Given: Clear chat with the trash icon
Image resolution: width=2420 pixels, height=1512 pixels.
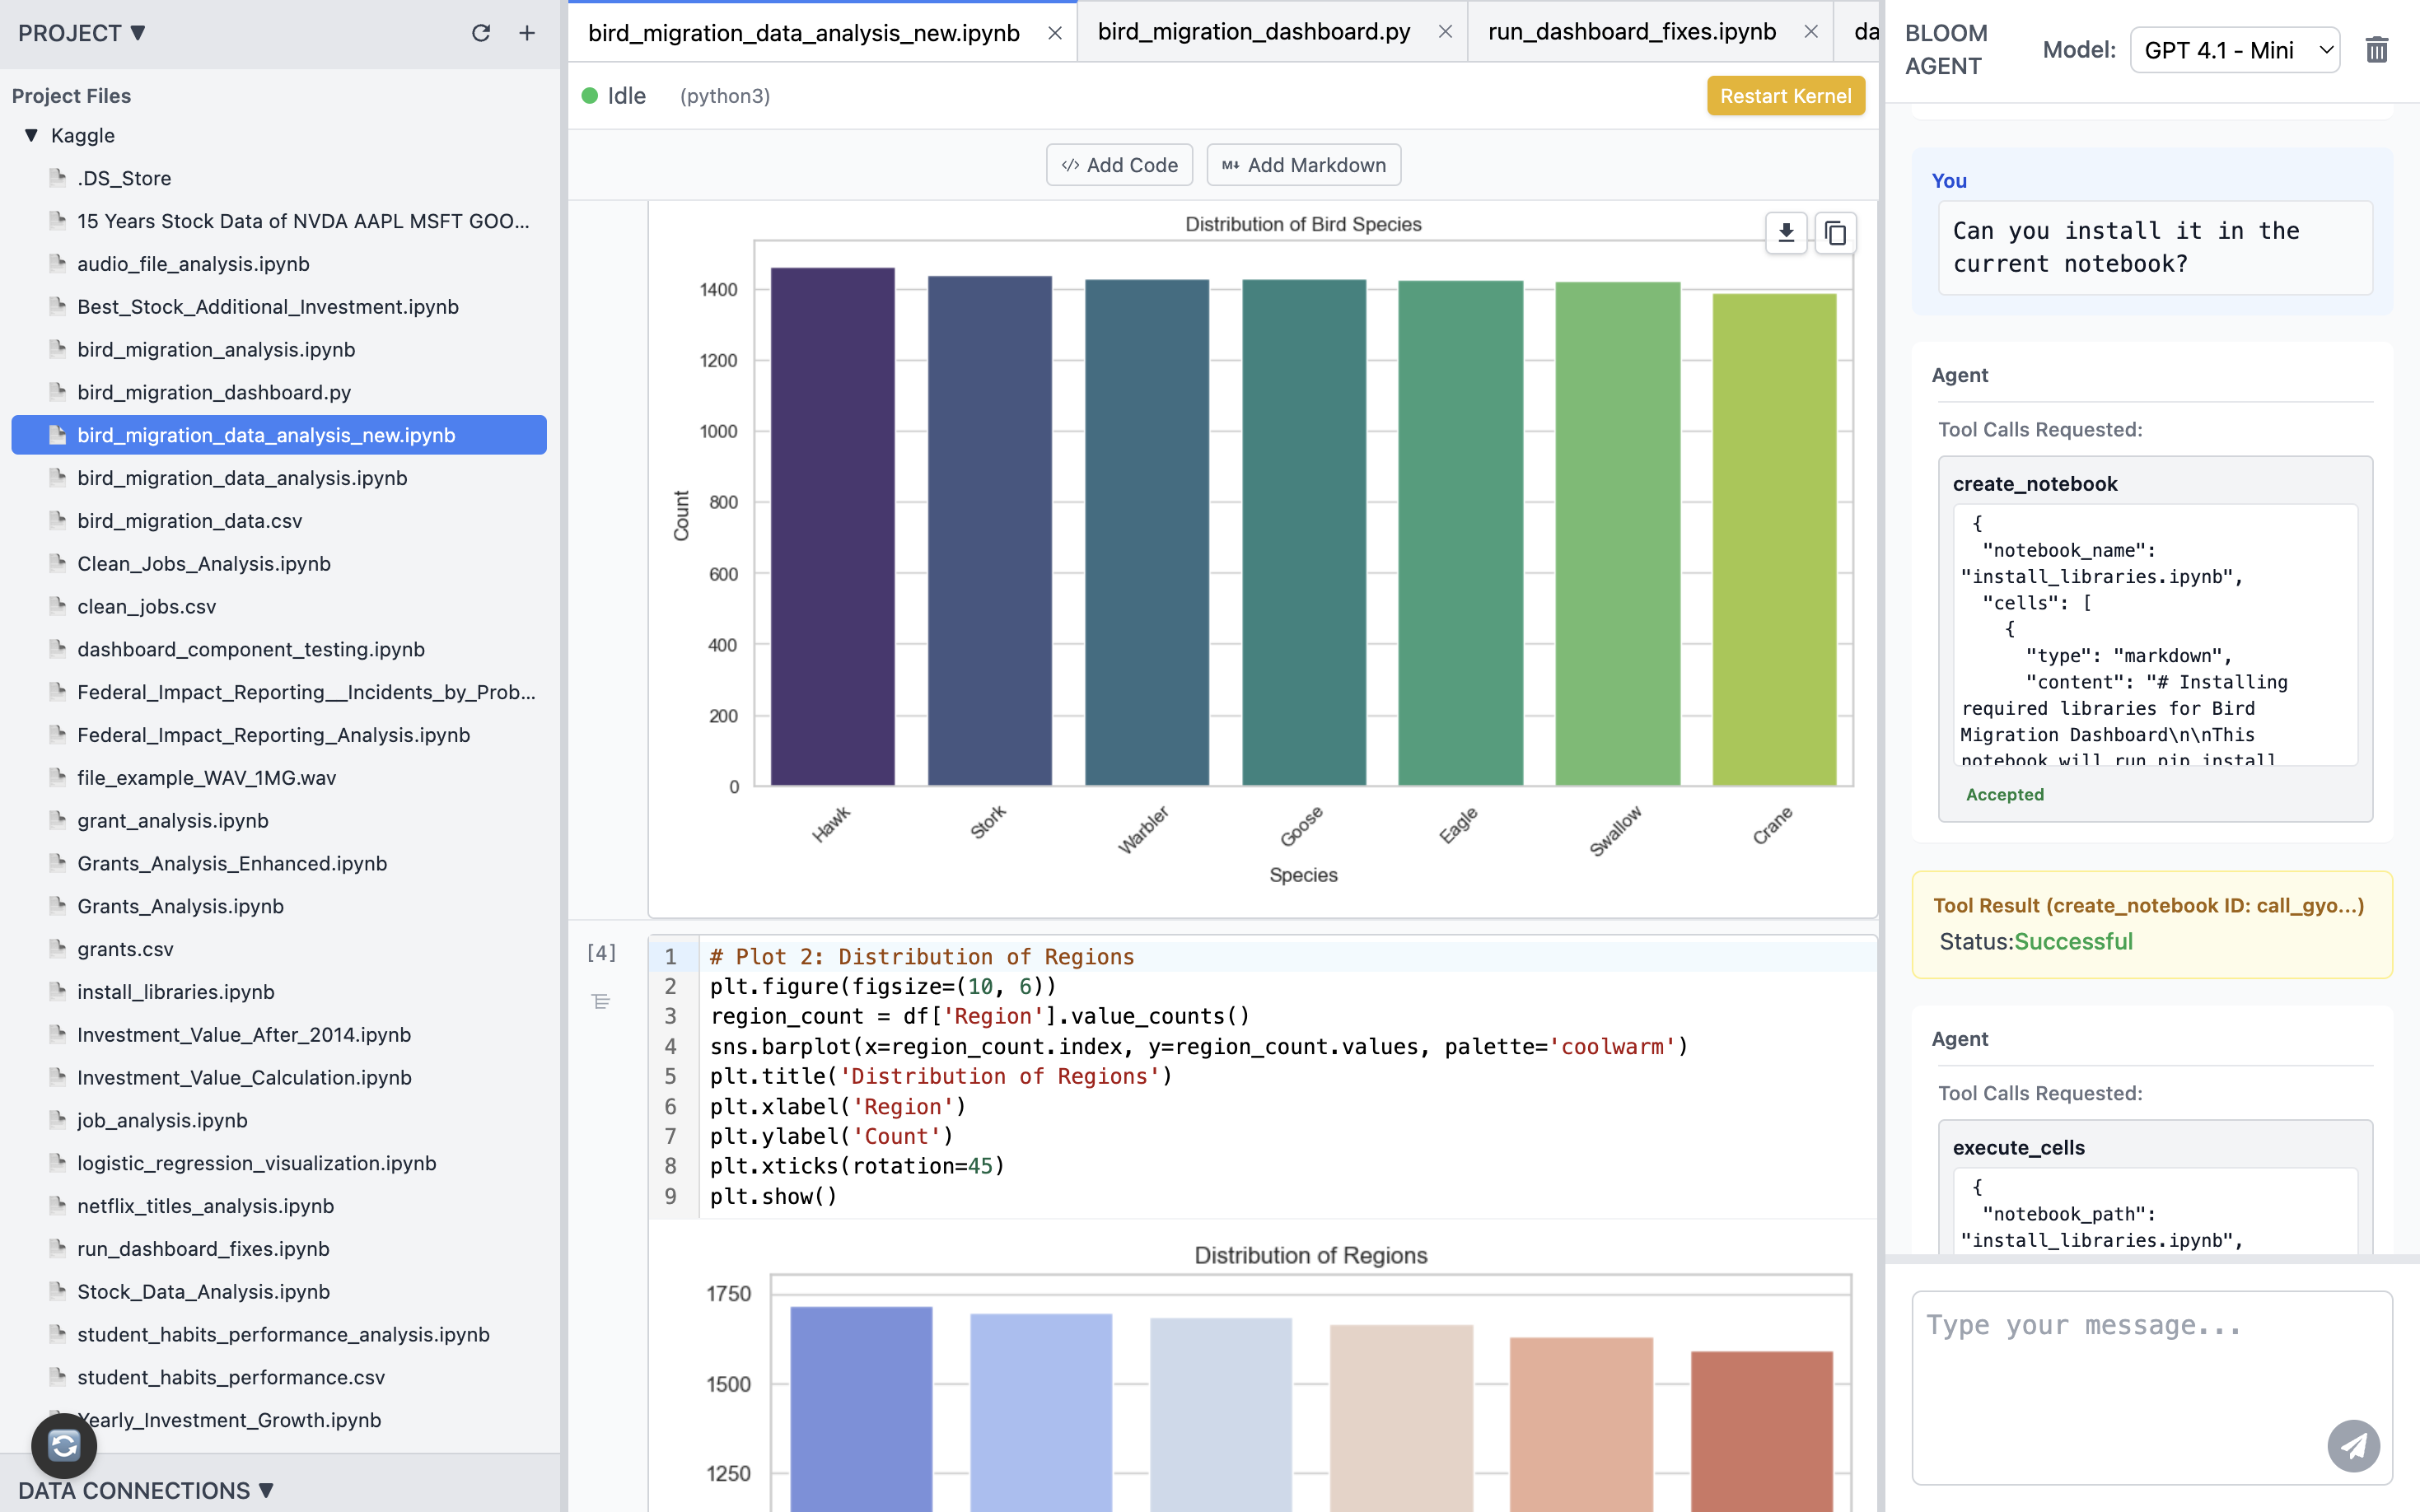Looking at the screenshot, I should (2377, 50).
